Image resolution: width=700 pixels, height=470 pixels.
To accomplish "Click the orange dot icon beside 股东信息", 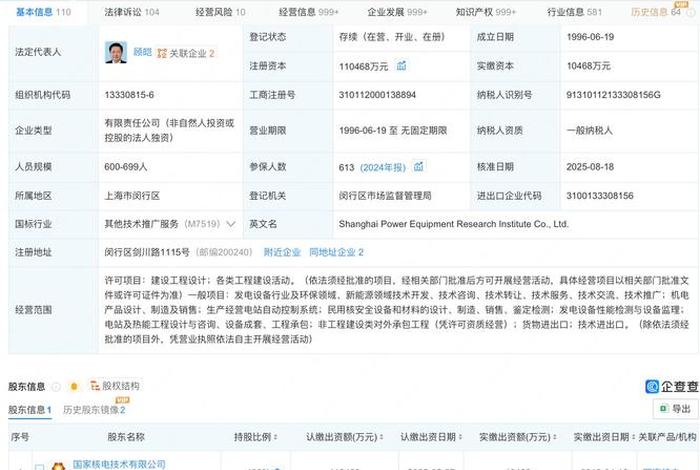I will pos(74,386).
